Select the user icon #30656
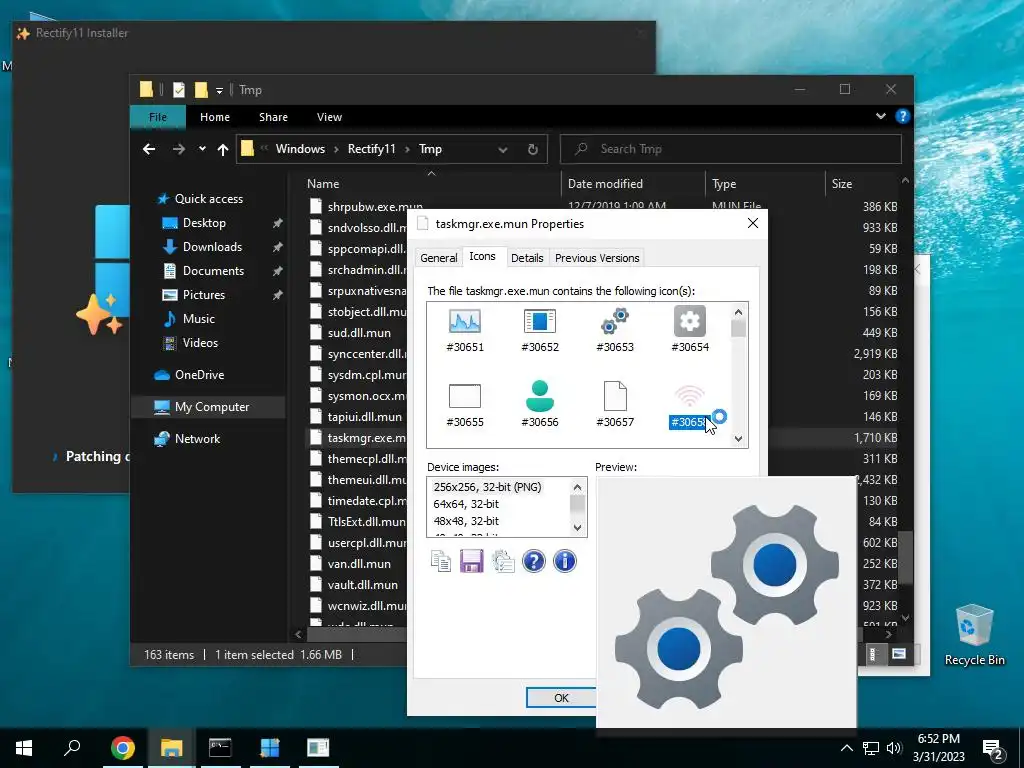This screenshot has height=768, width=1024. 539,405
